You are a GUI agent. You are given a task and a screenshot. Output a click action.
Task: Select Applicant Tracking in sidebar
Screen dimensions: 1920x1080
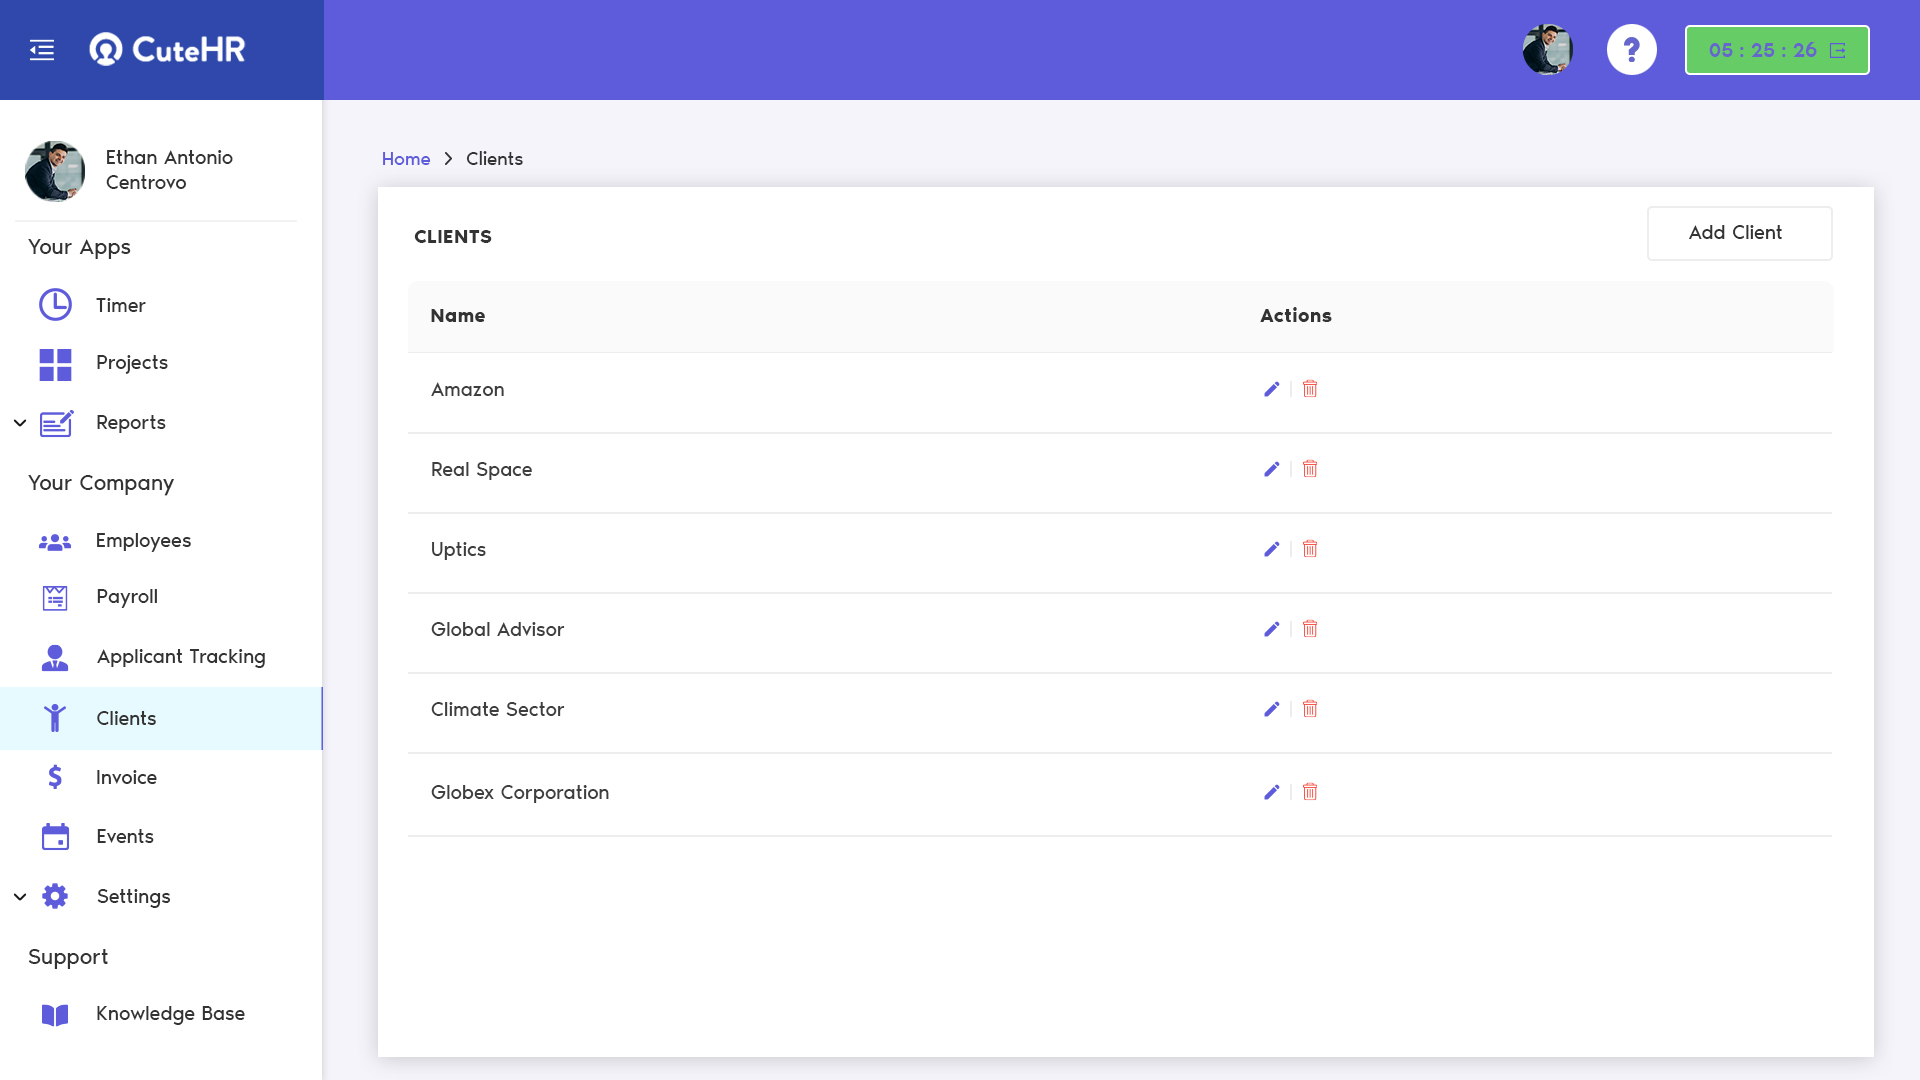181,655
